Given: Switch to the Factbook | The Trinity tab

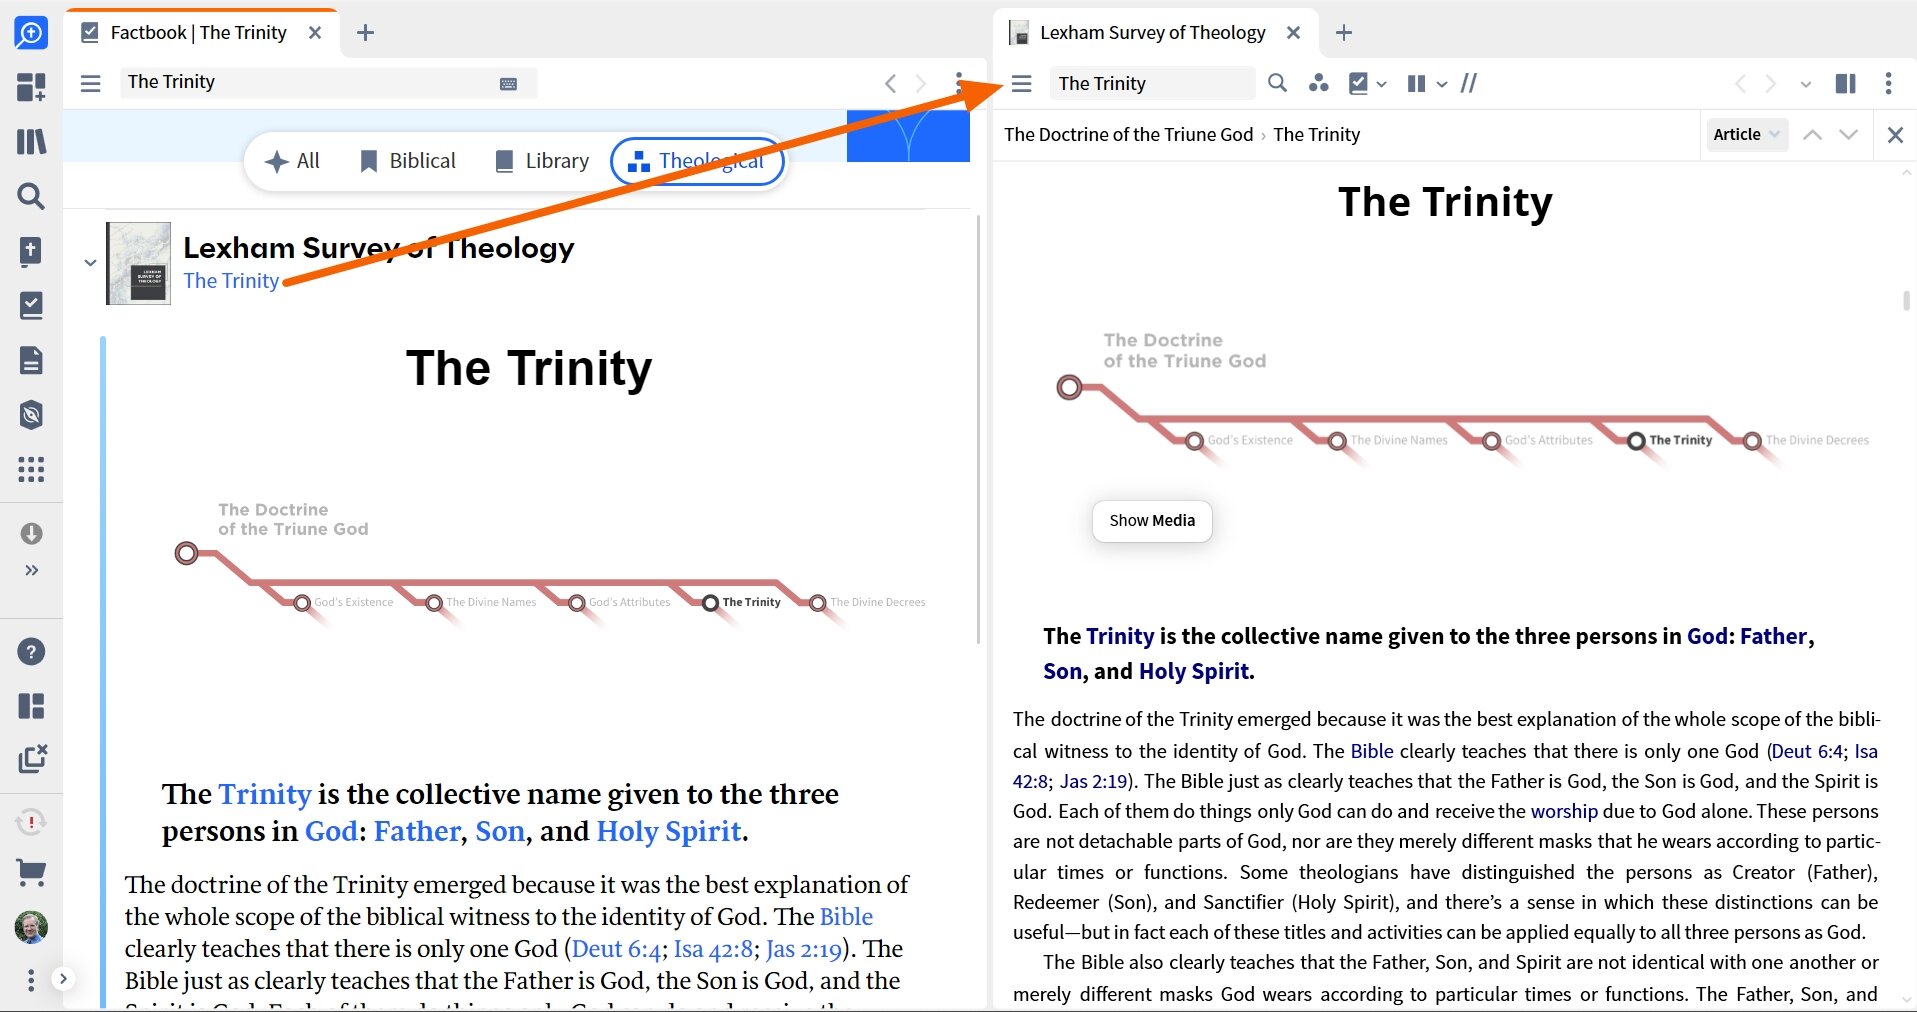Looking at the screenshot, I should [198, 33].
